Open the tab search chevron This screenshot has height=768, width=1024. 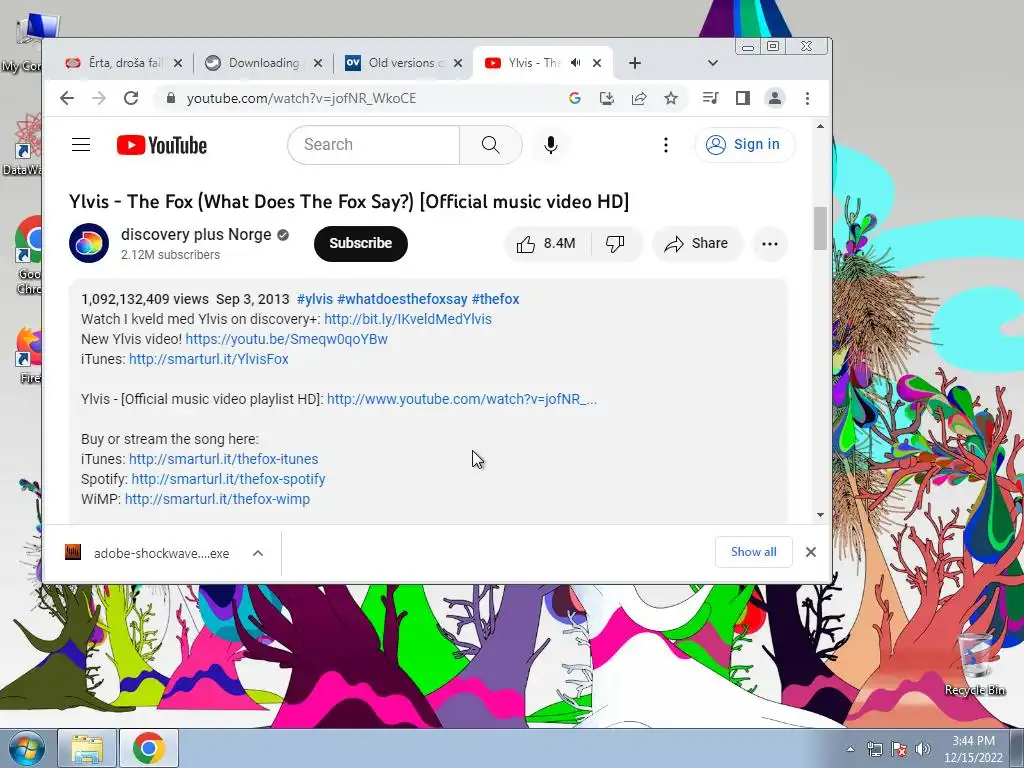tap(712, 63)
